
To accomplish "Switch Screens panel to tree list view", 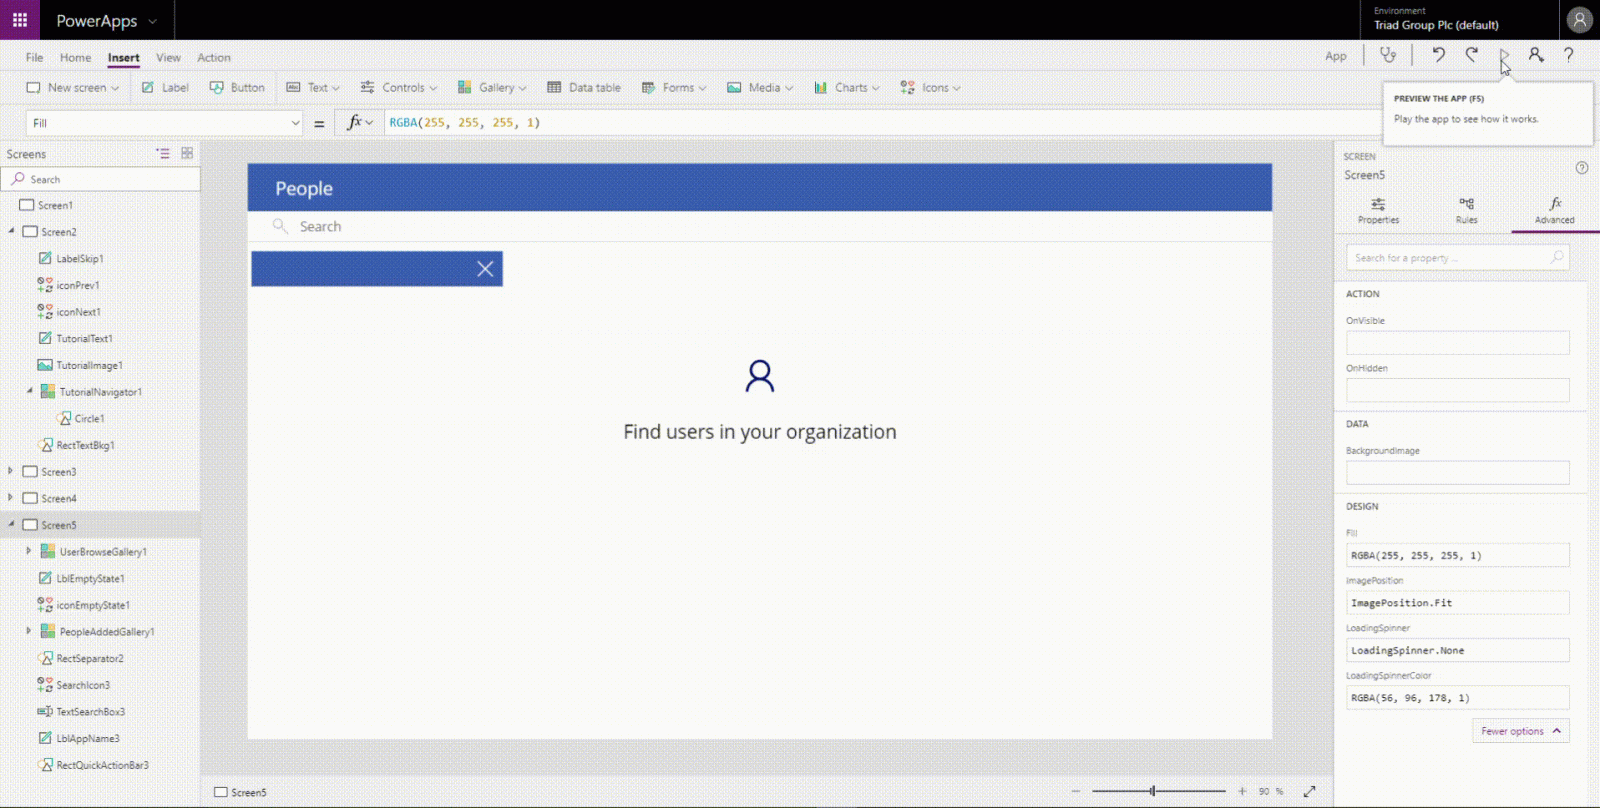I will point(163,153).
